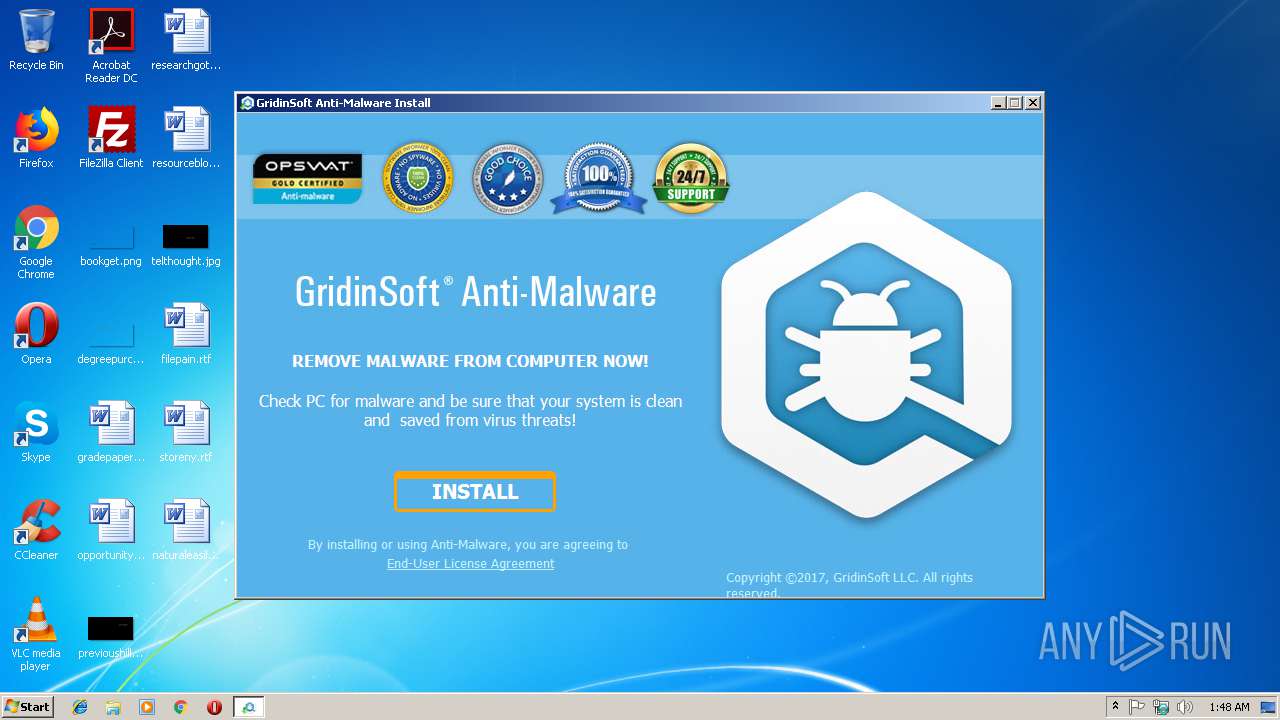Click the copyright GridinSoft LLC text
Viewport: 1280px width, 720px height.
pyautogui.click(x=849, y=585)
